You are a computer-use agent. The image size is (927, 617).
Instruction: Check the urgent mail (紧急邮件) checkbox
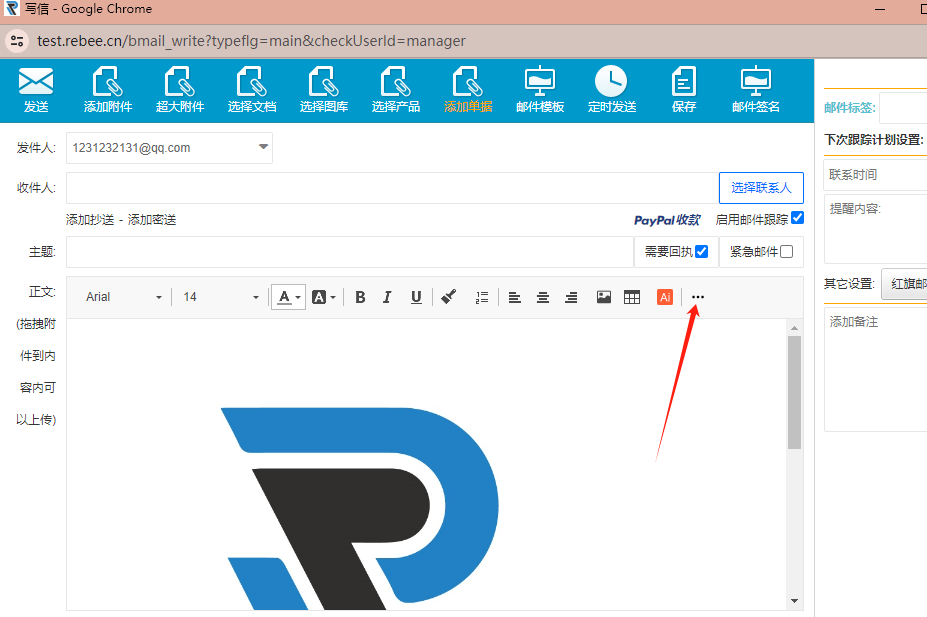(786, 251)
